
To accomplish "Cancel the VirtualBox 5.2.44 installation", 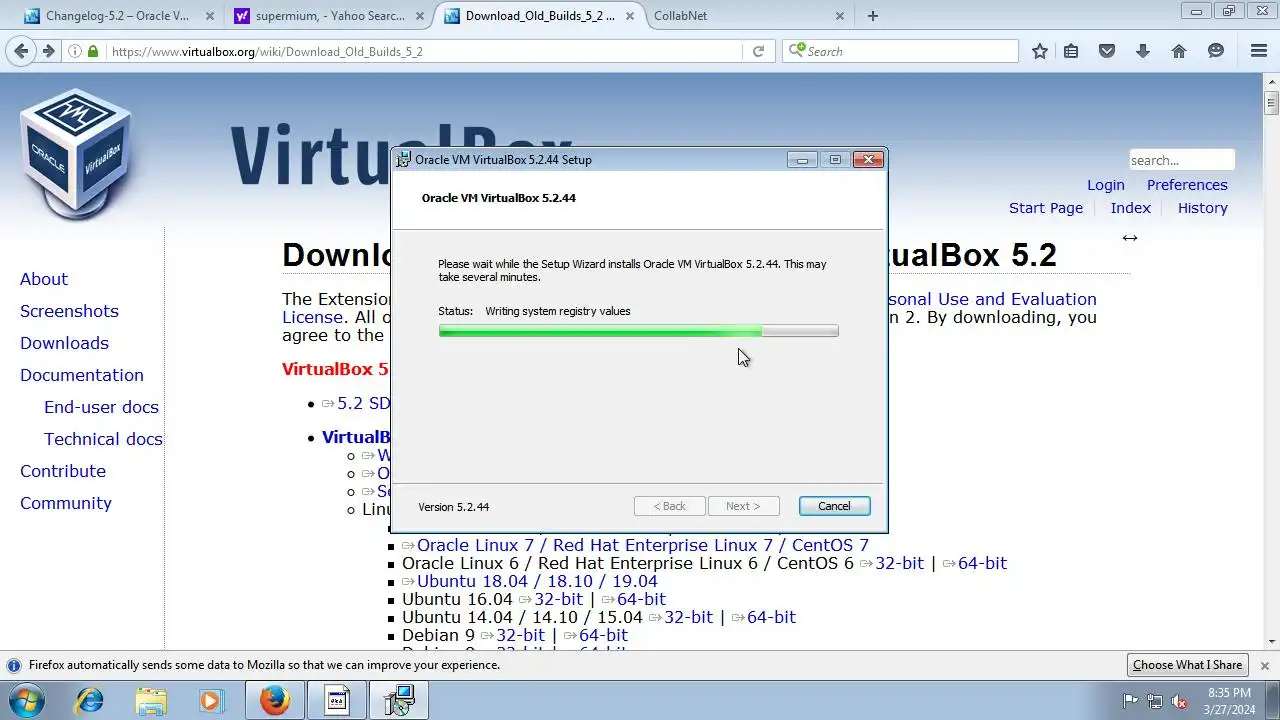I will click(834, 506).
